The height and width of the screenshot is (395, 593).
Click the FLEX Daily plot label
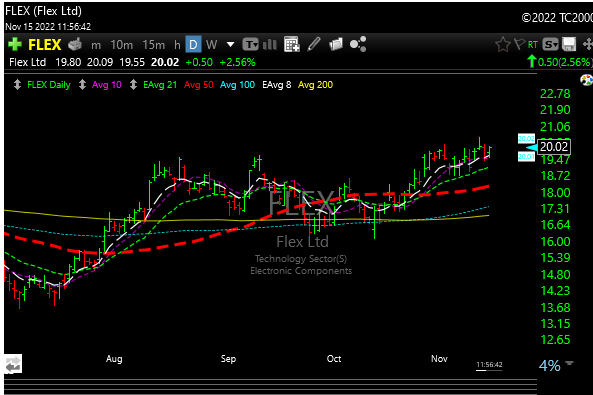pos(49,85)
